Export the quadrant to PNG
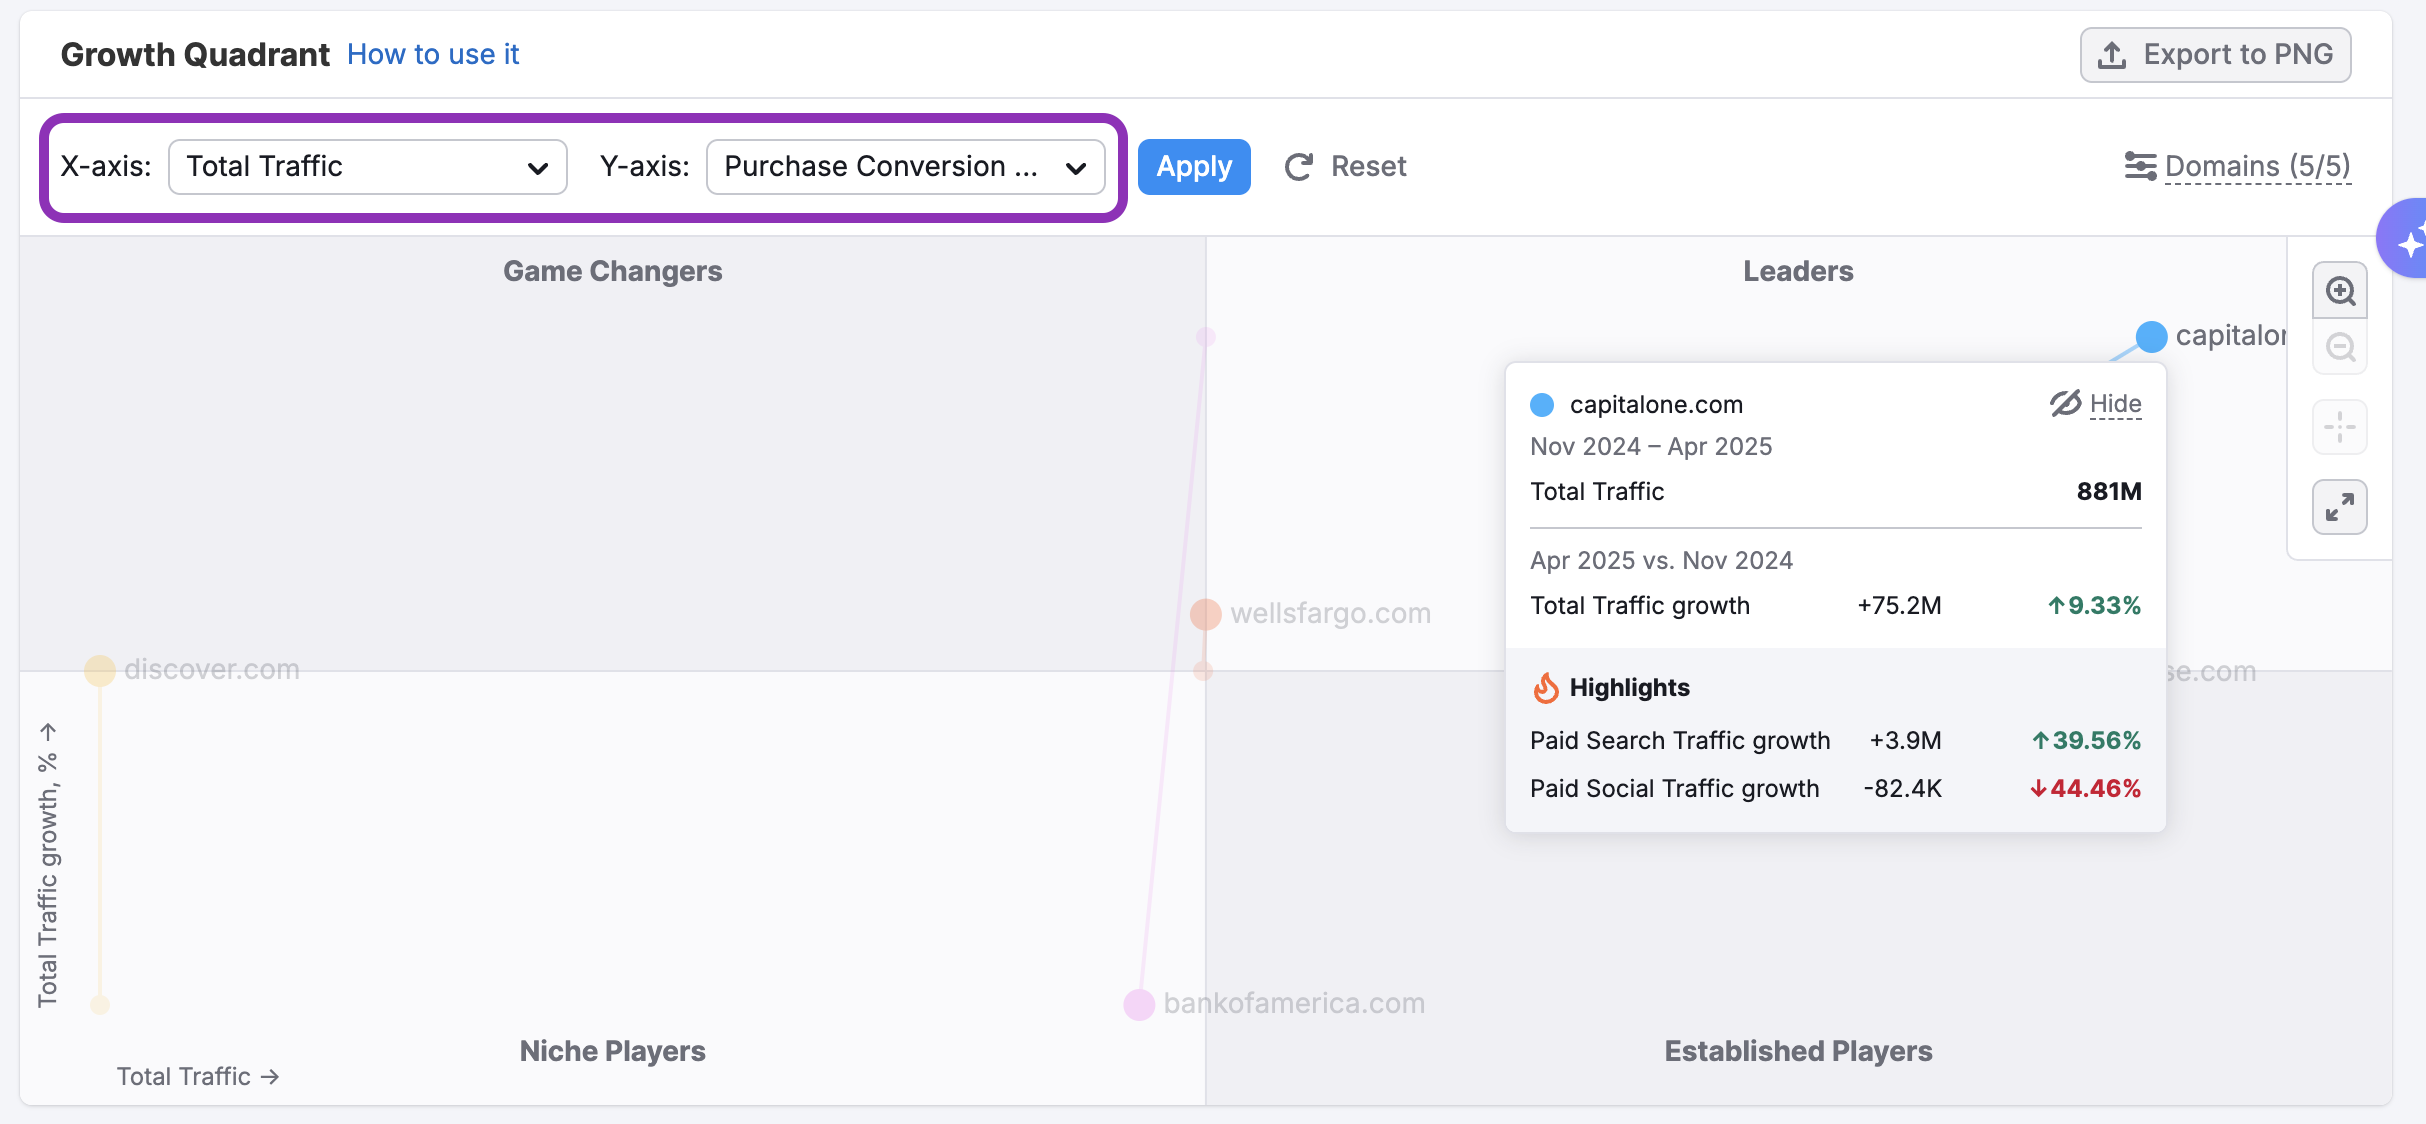Viewport: 2426px width, 1124px height. coord(2215,55)
